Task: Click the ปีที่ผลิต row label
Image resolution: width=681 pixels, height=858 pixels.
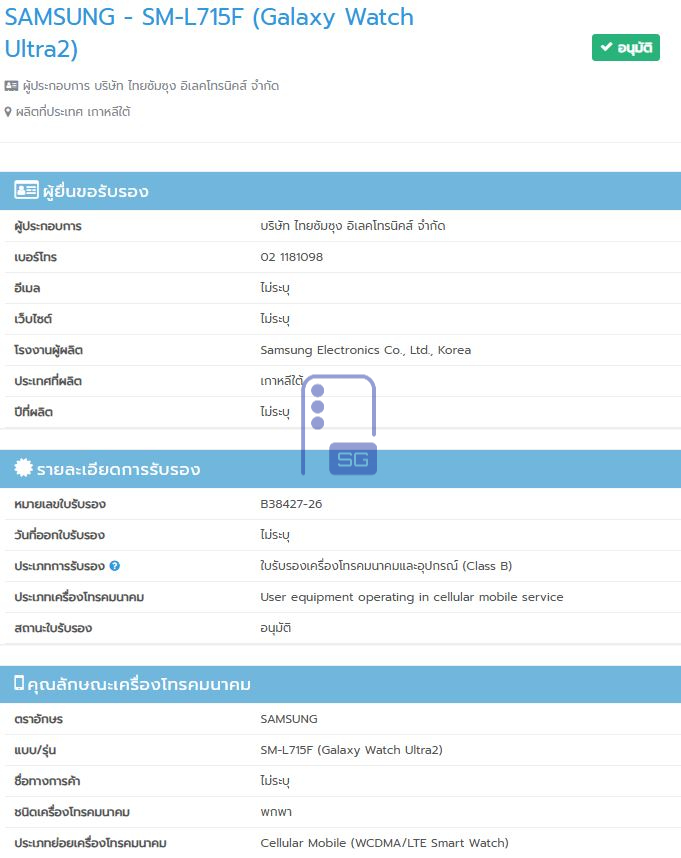Action: click(x=33, y=412)
